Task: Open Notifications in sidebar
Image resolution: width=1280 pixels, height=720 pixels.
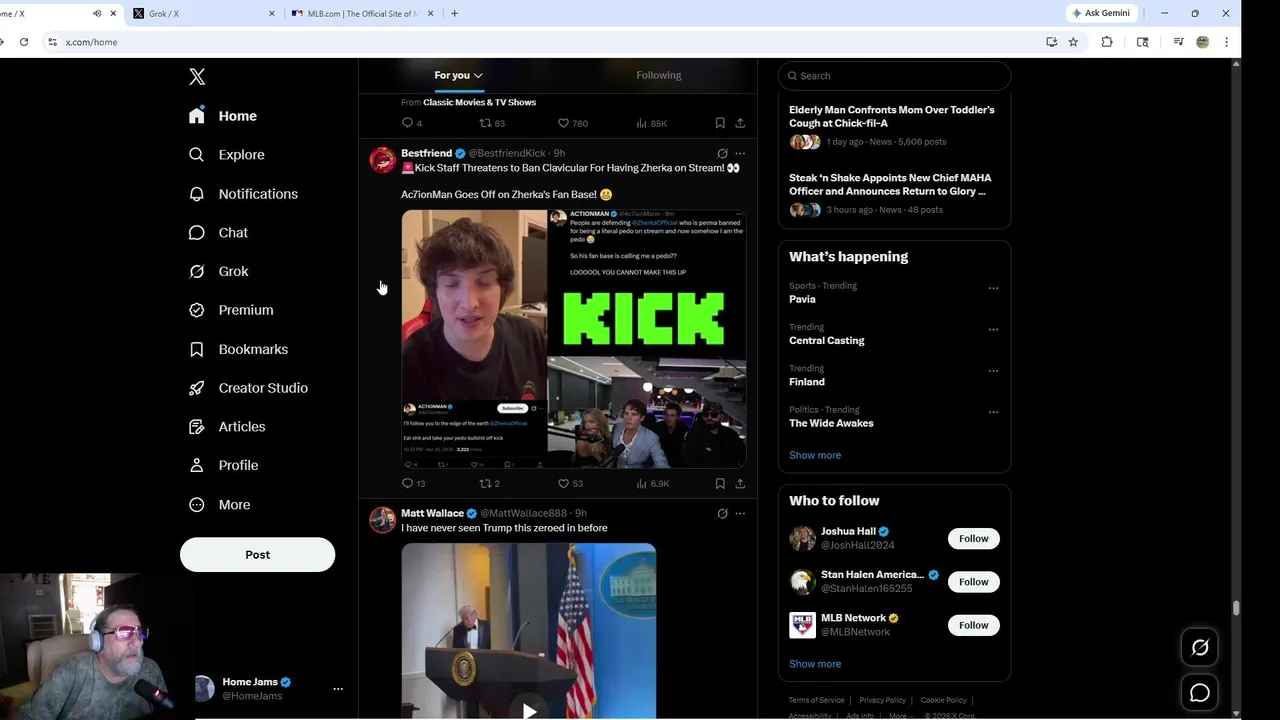Action: [243, 194]
